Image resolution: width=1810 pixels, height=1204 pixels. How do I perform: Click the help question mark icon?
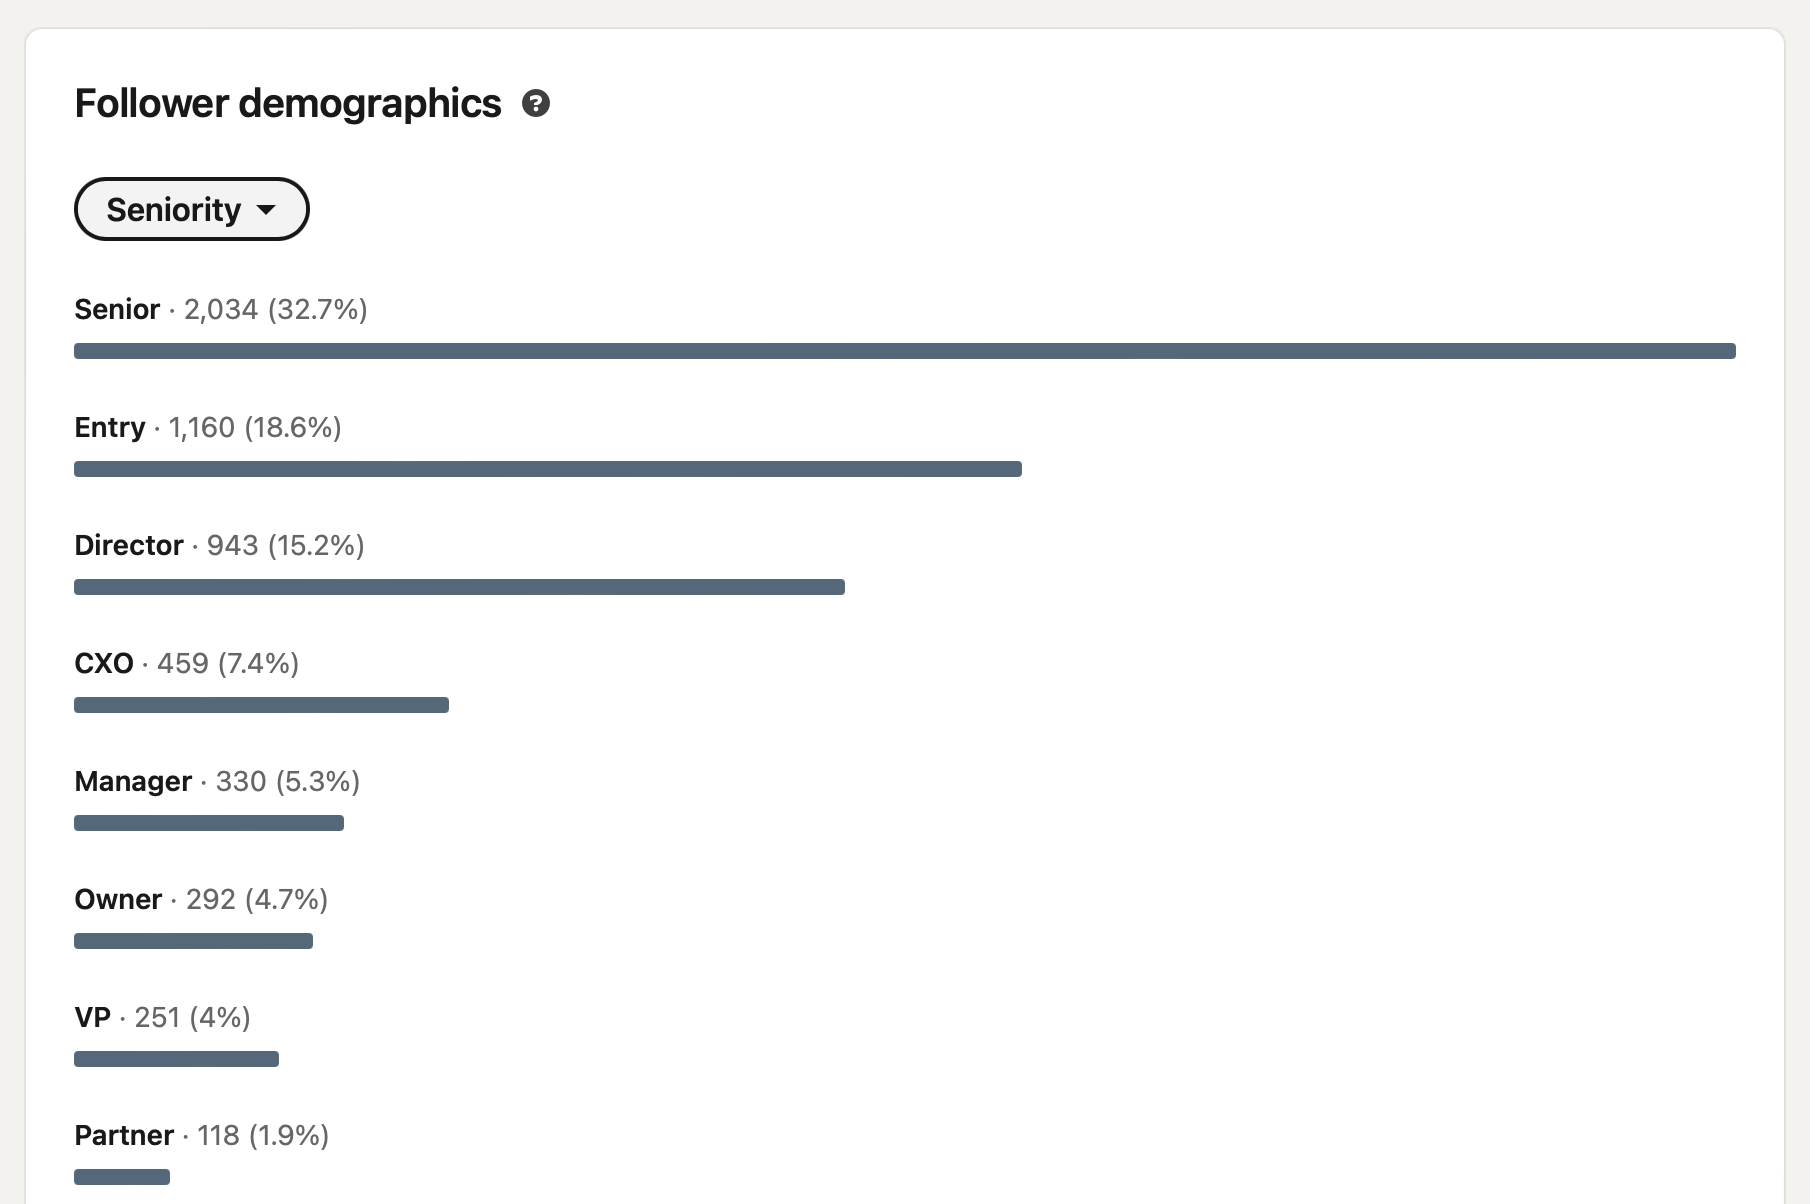tap(536, 104)
